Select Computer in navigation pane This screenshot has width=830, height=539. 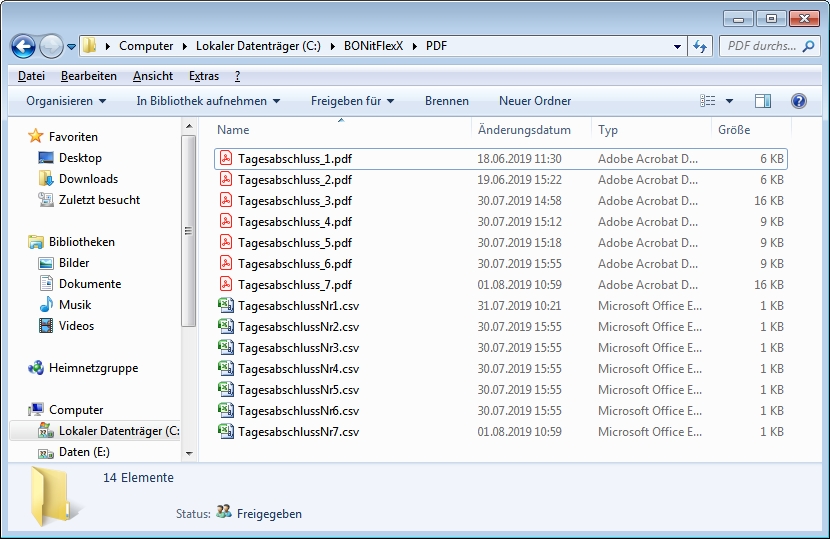click(76, 410)
